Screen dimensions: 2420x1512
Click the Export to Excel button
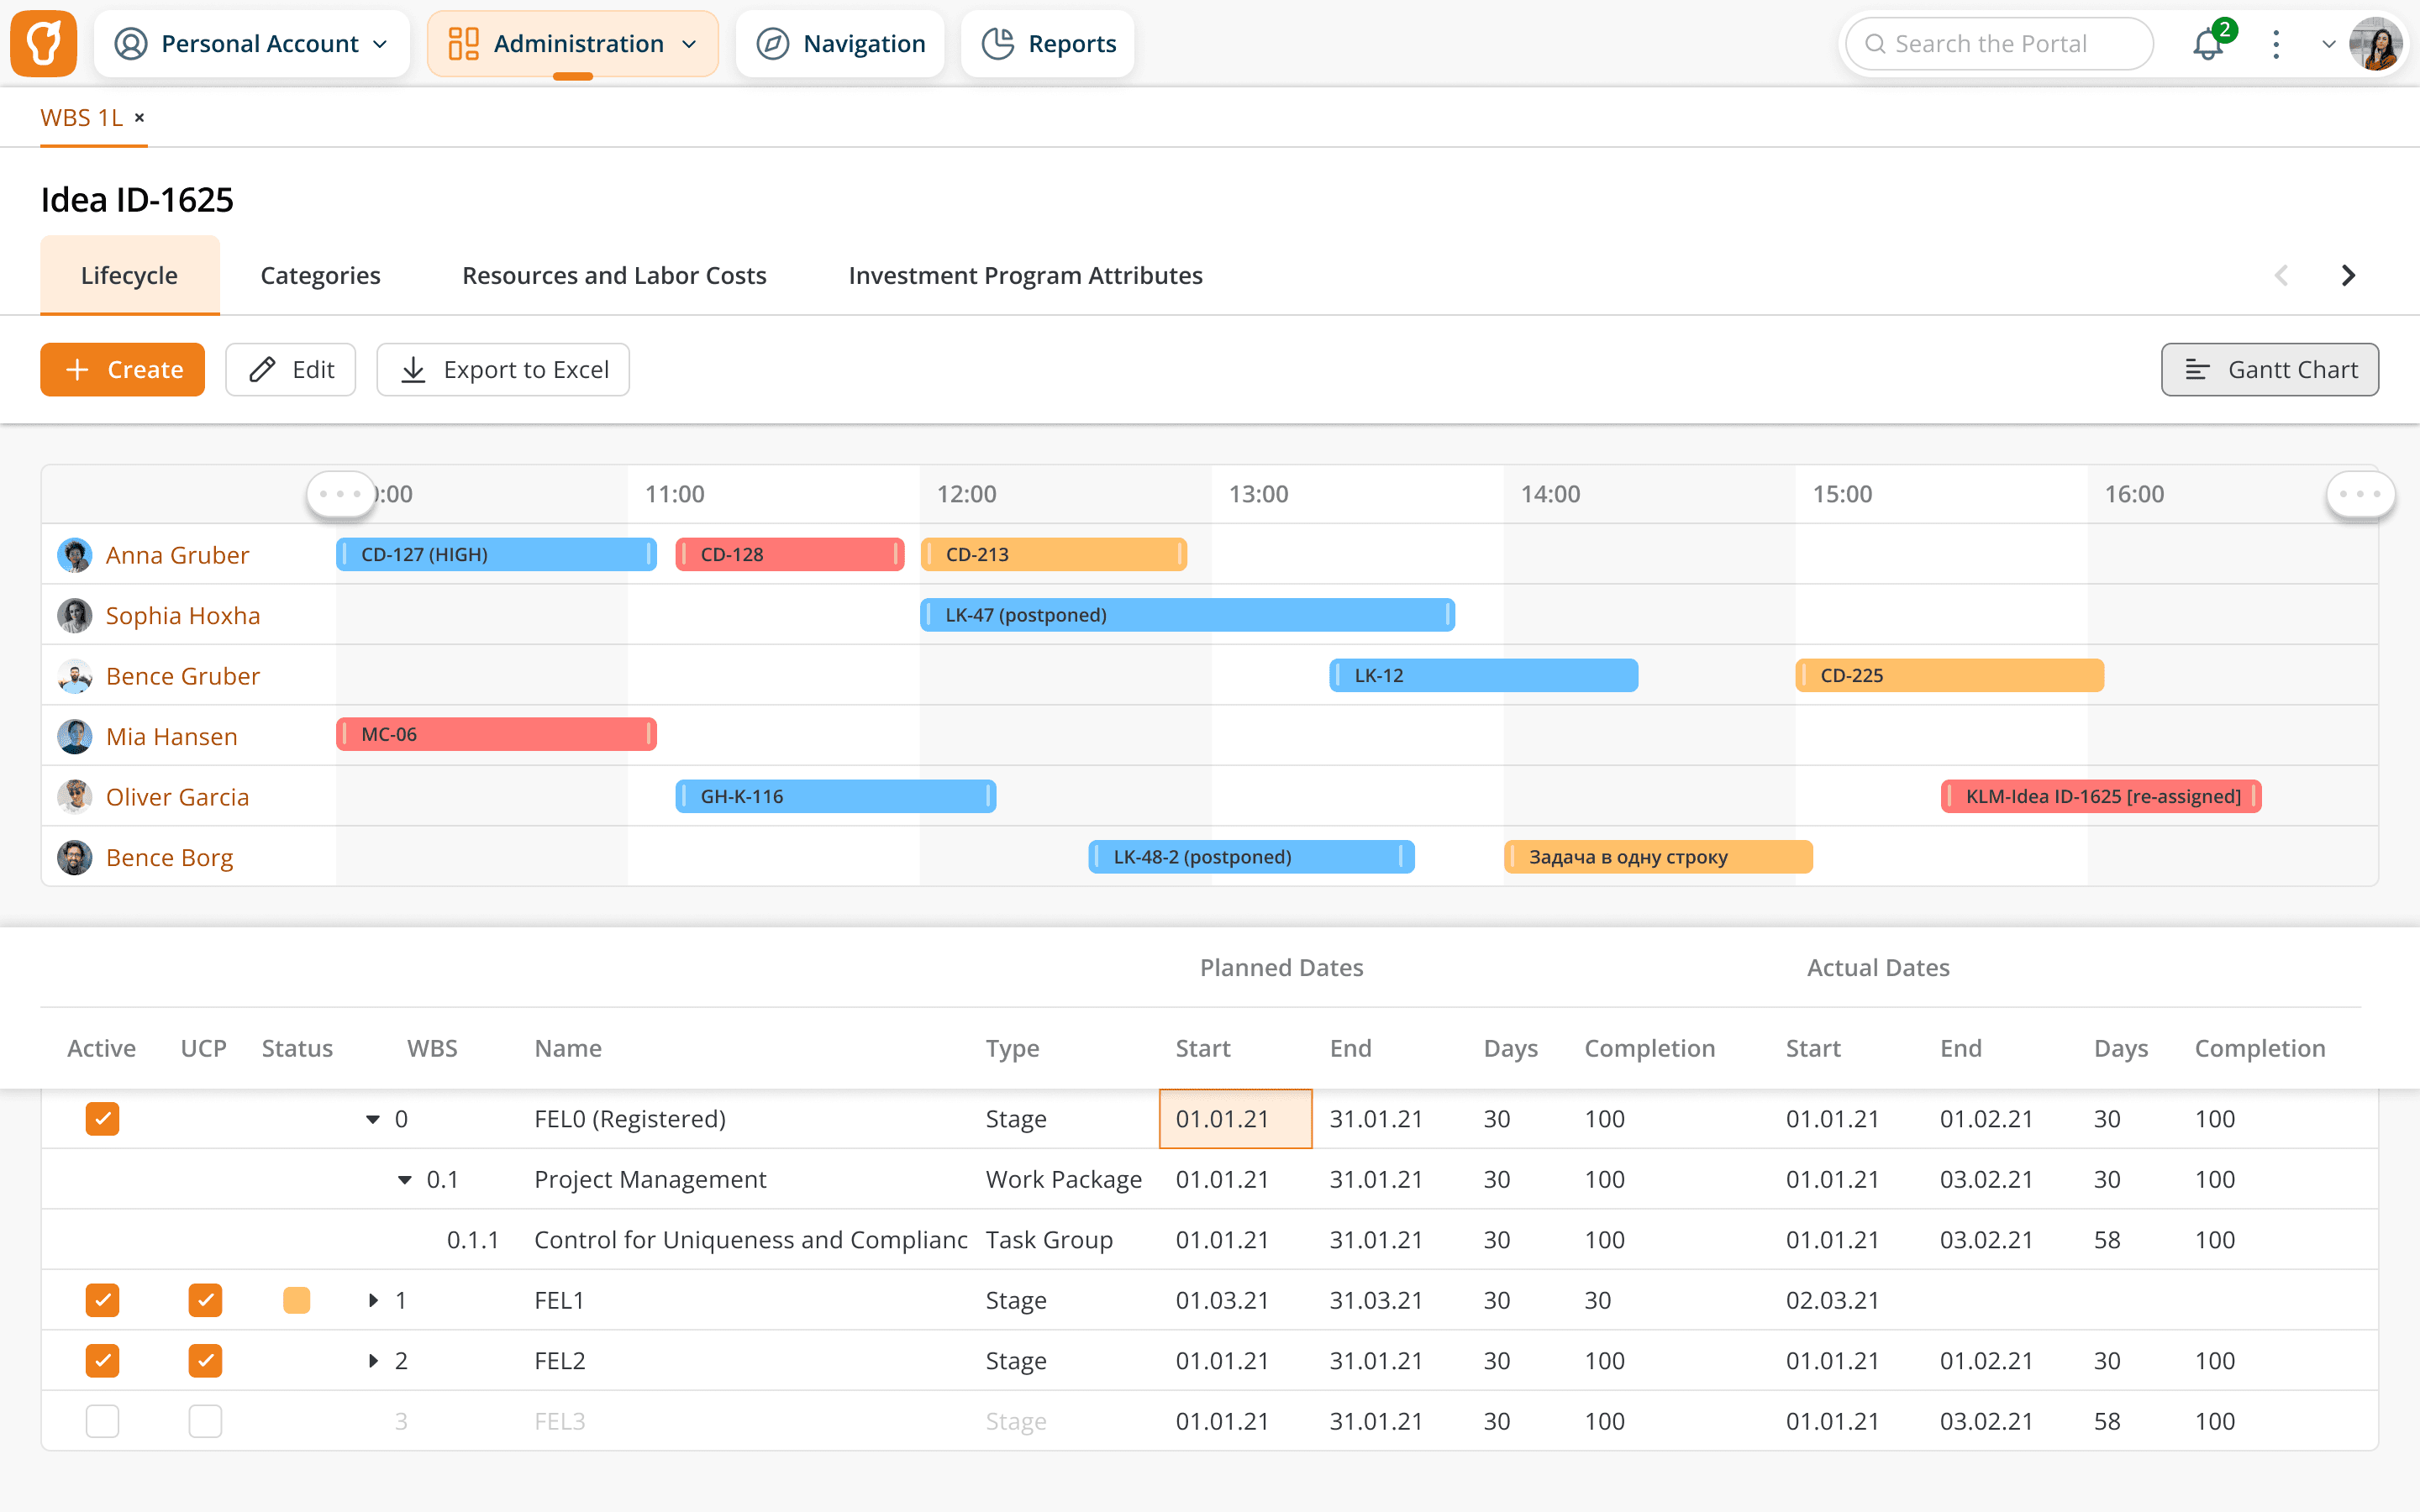pos(503,370)
